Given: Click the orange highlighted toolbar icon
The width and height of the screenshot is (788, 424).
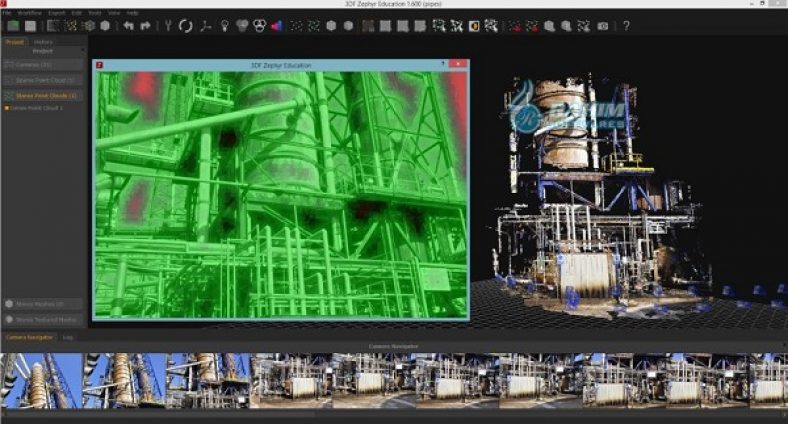Looking at the screenshot, I should [x=474, y=26].
